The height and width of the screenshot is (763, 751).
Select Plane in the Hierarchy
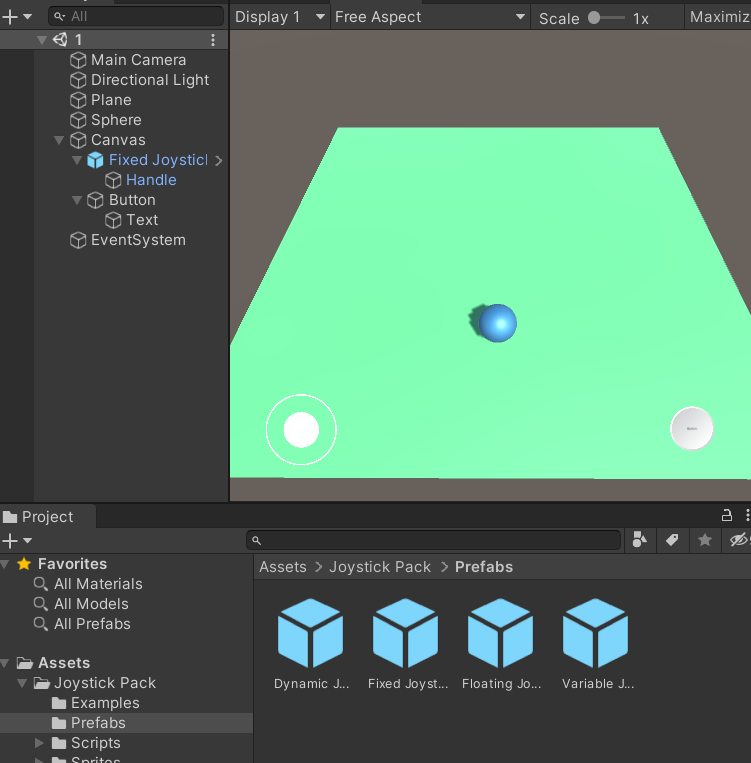[x=111, y=100]
